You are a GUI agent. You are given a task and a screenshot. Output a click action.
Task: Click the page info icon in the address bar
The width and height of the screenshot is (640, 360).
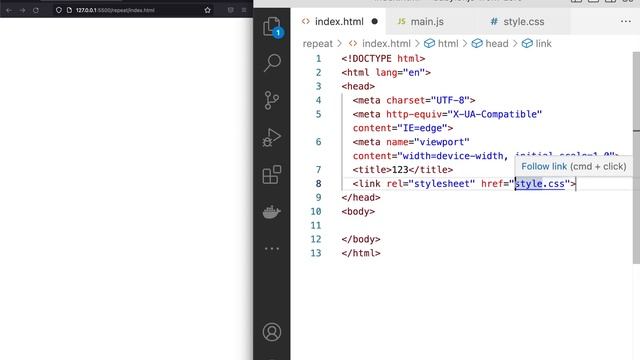point(69,10)
